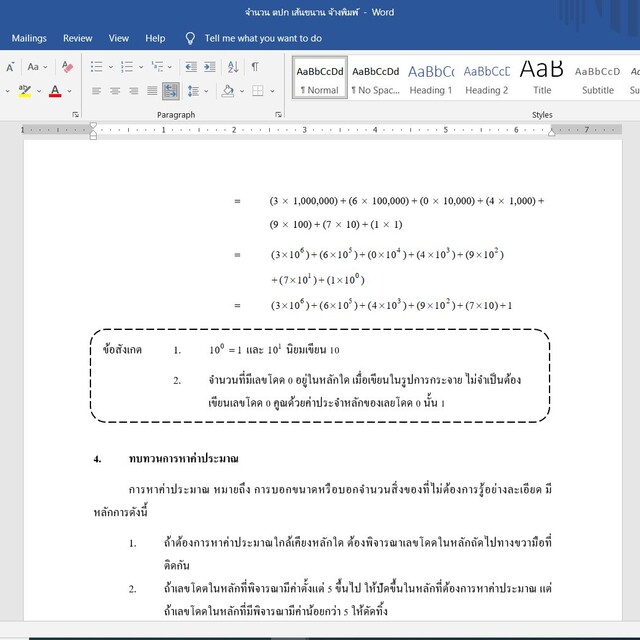The width and height of the screenshot is (640, 640).
Task: Toggle the show paragraph marks button
Action: pyautogui.click(x=255, y=67)
